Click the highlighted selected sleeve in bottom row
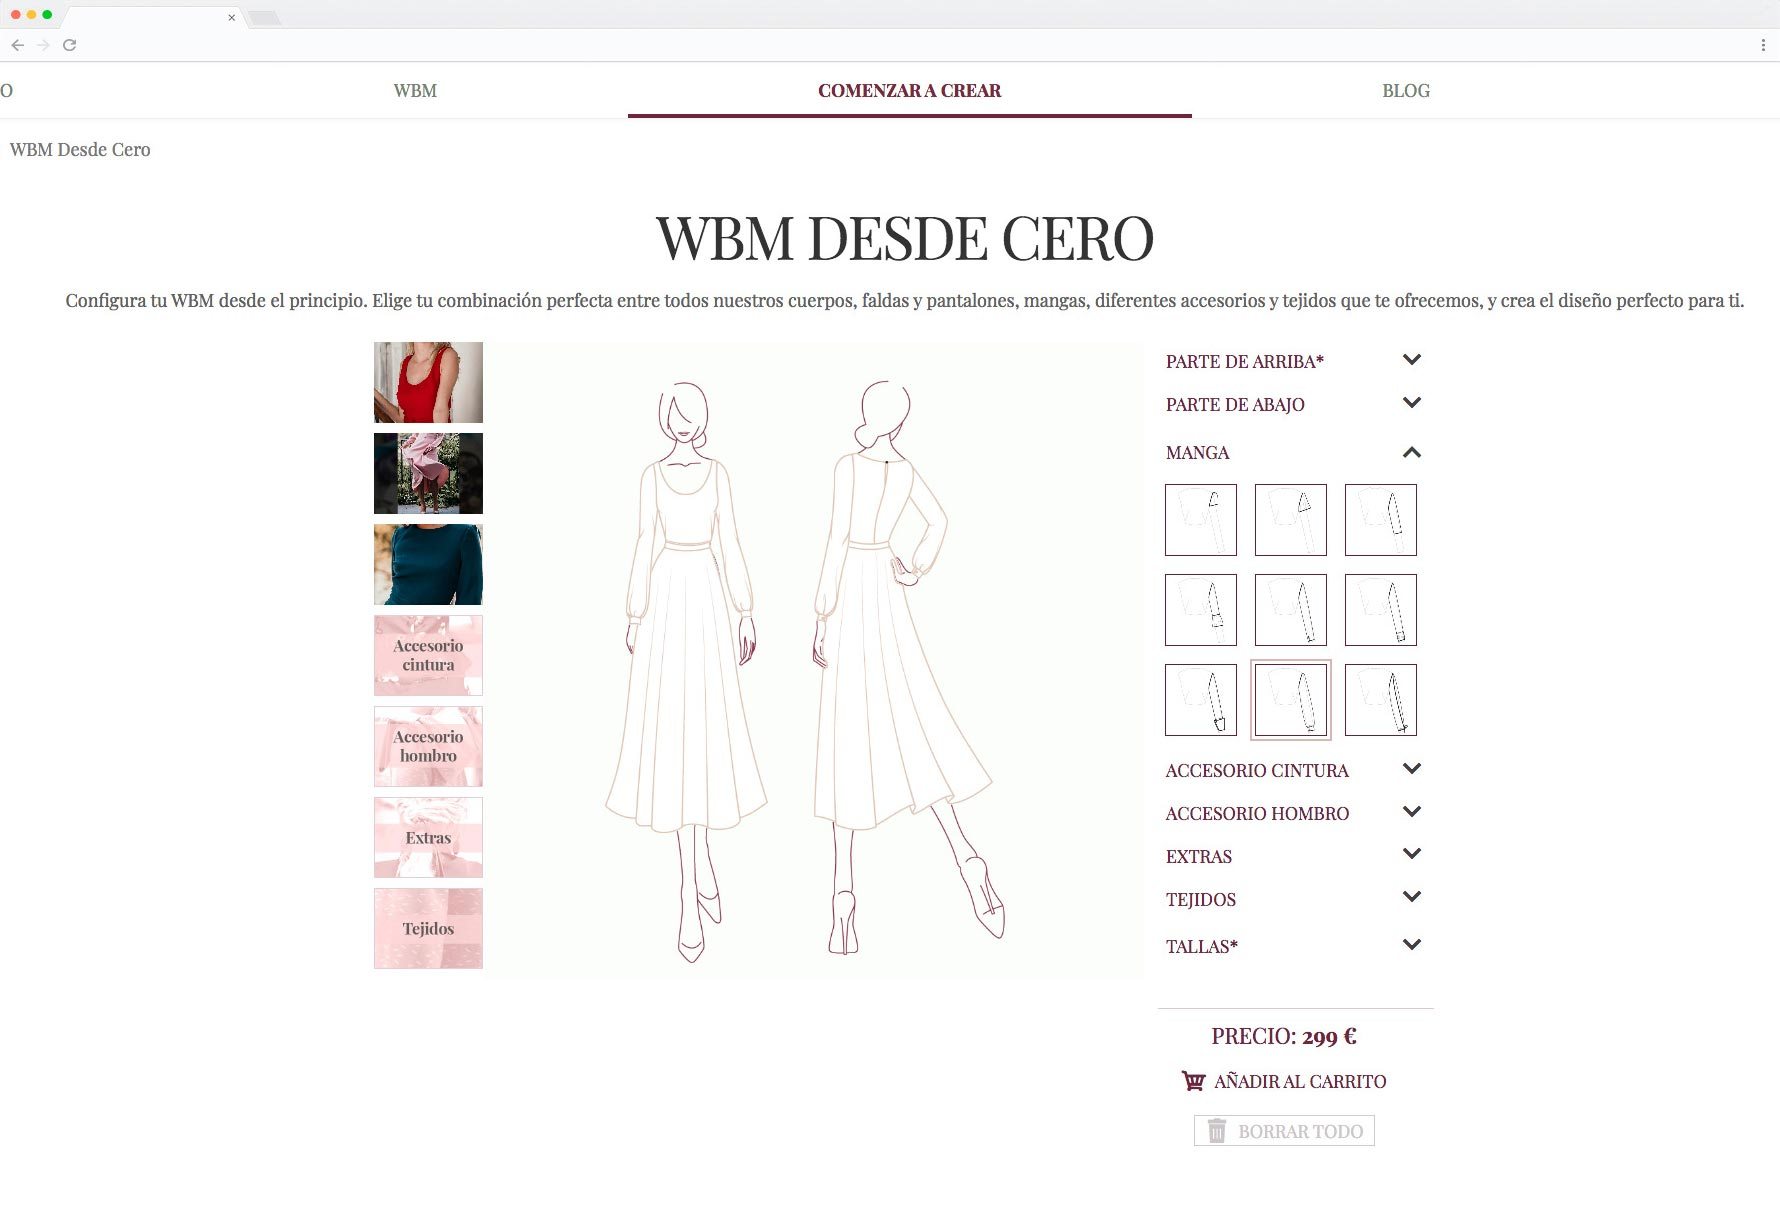 [1291, 700]
